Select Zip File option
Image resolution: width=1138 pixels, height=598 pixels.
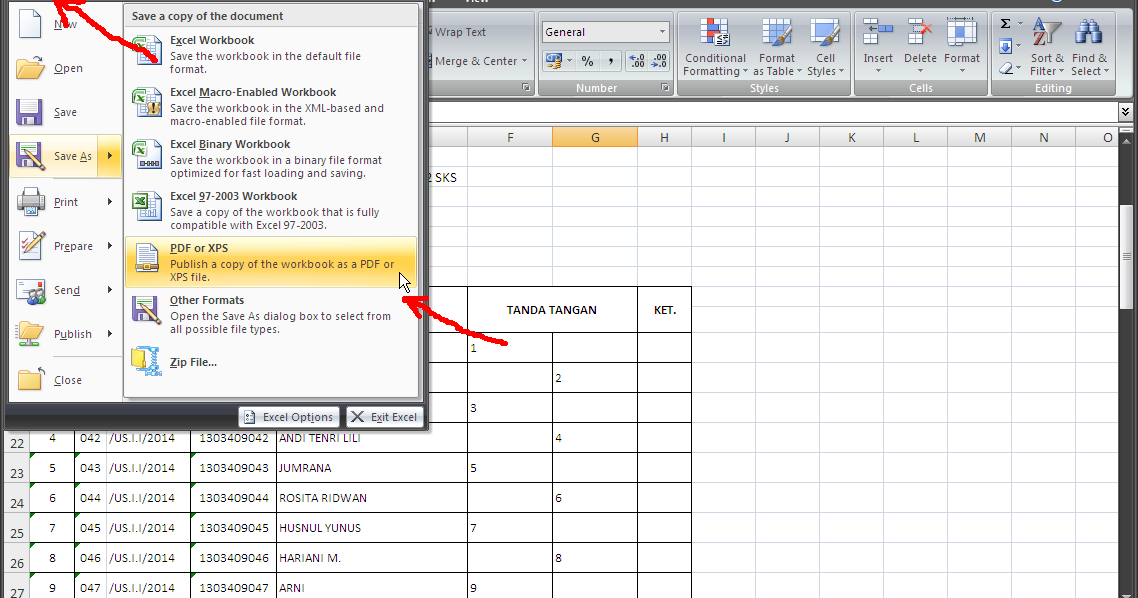[x=271, y=361]
